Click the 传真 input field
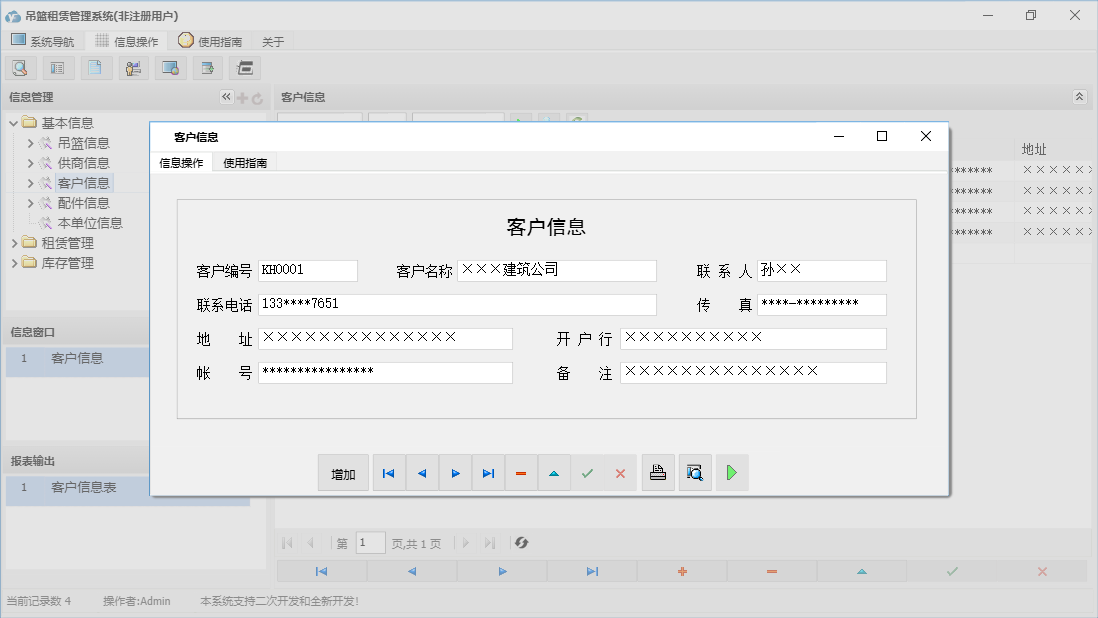The width and height of the screenshot is (1098, 618). 822,304
